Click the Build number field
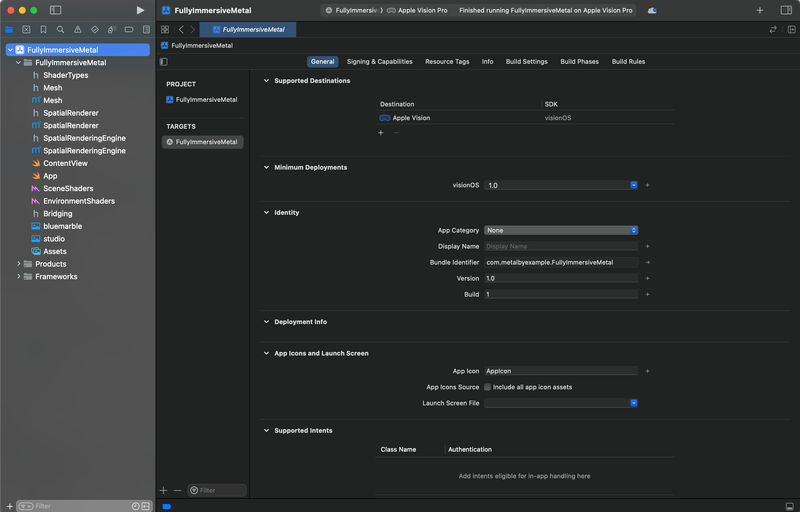This screenshot has width=800, height=512. click(x=561, y=295)
